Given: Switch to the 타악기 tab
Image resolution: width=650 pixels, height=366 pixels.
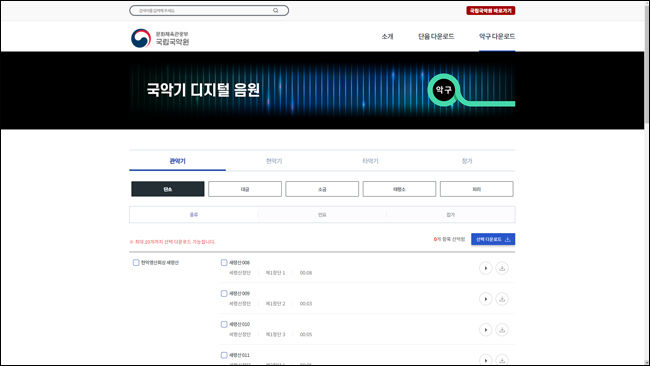Looking at the screenshot, I should click(x=371, y=161).
